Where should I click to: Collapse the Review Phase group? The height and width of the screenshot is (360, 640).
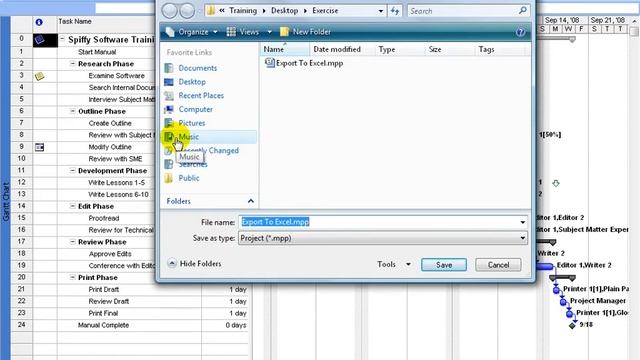(73, 242)
